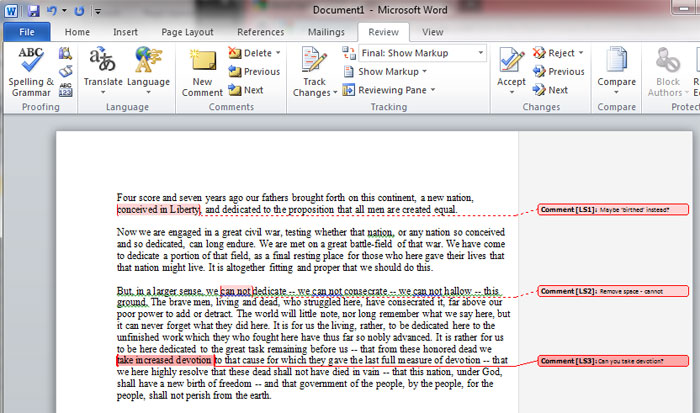The height and width of the screenshot is (413, 700).
Task: Delete the selected comment
Action: pyautogui.click(x=250, y=53)
